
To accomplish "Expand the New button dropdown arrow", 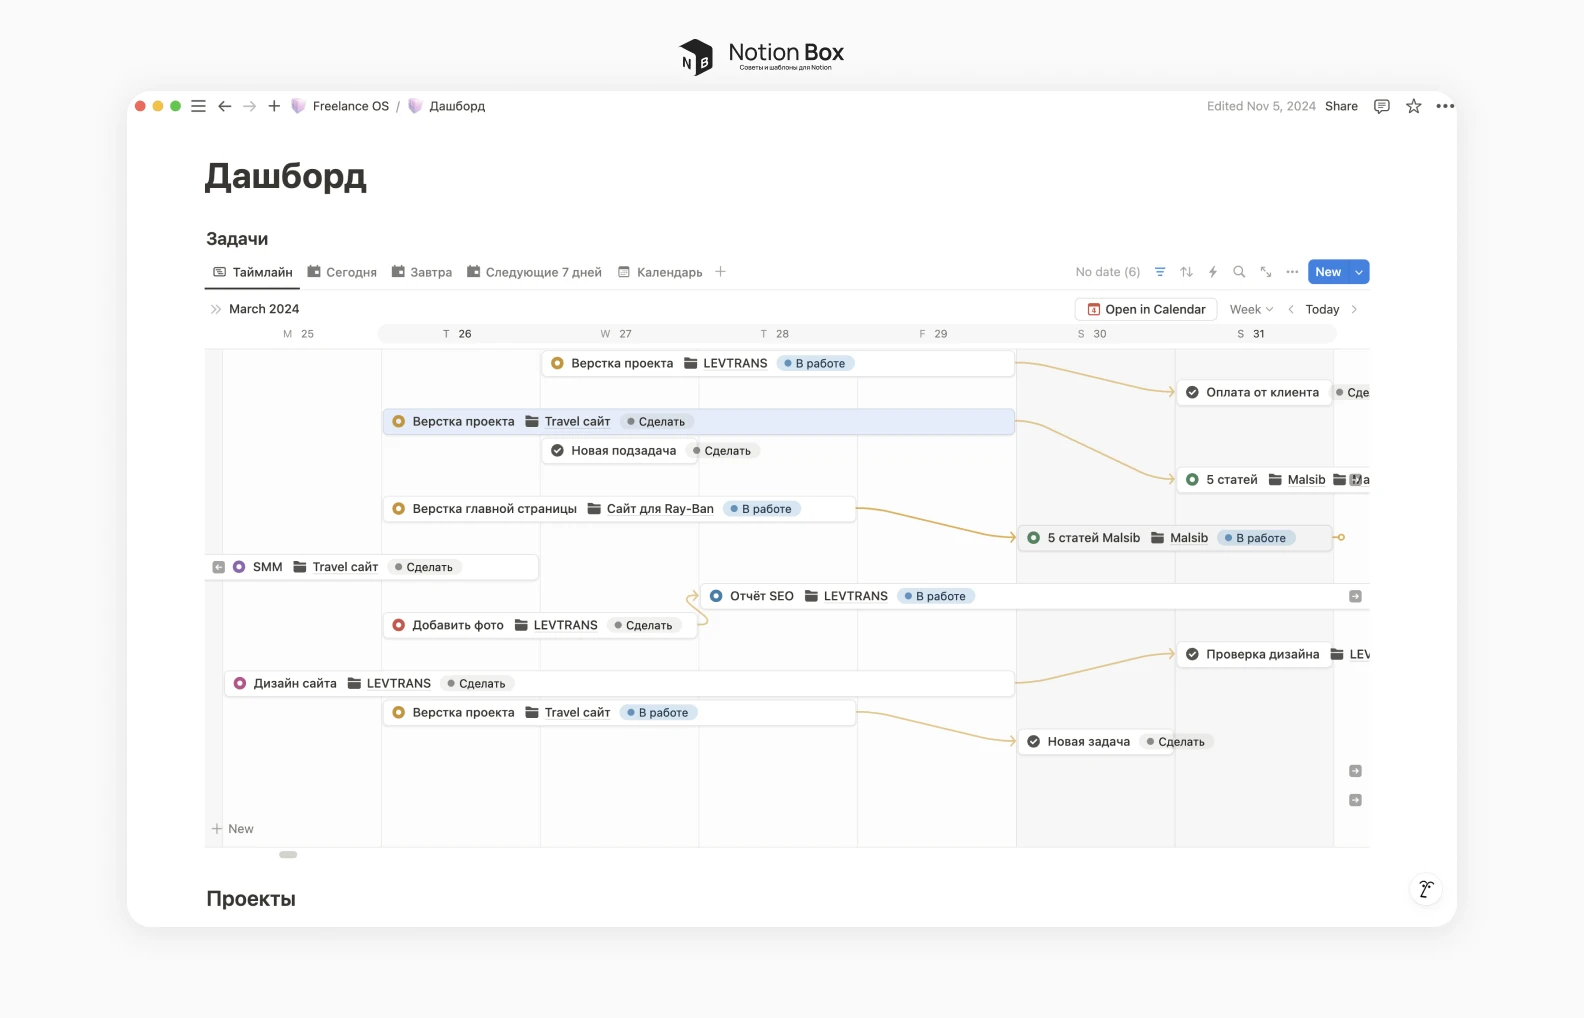I will pos(1359,272).
